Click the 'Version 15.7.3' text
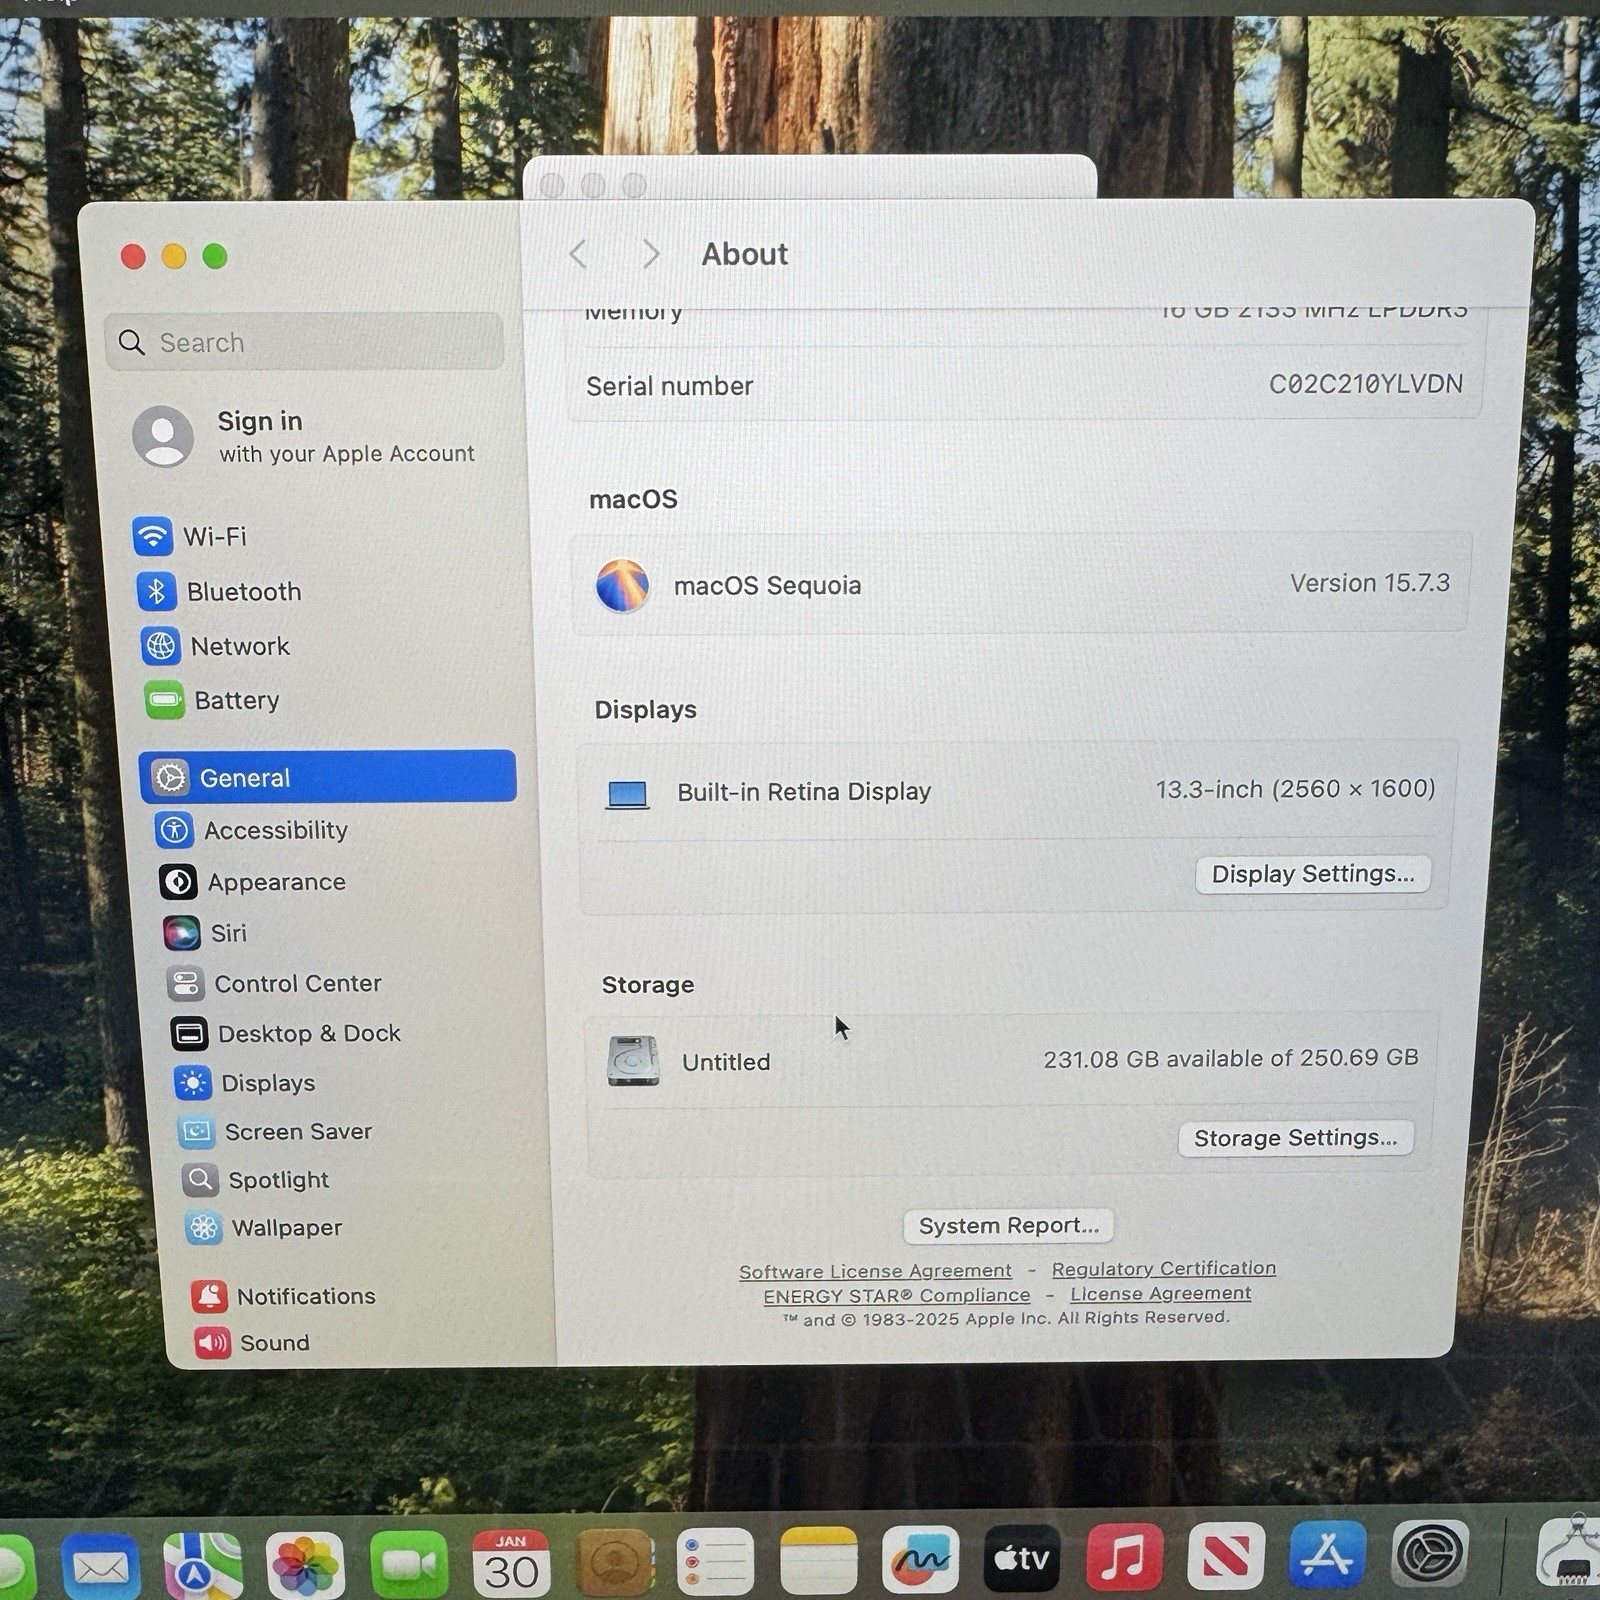1600x1600 pixels. click(1370, 583)
